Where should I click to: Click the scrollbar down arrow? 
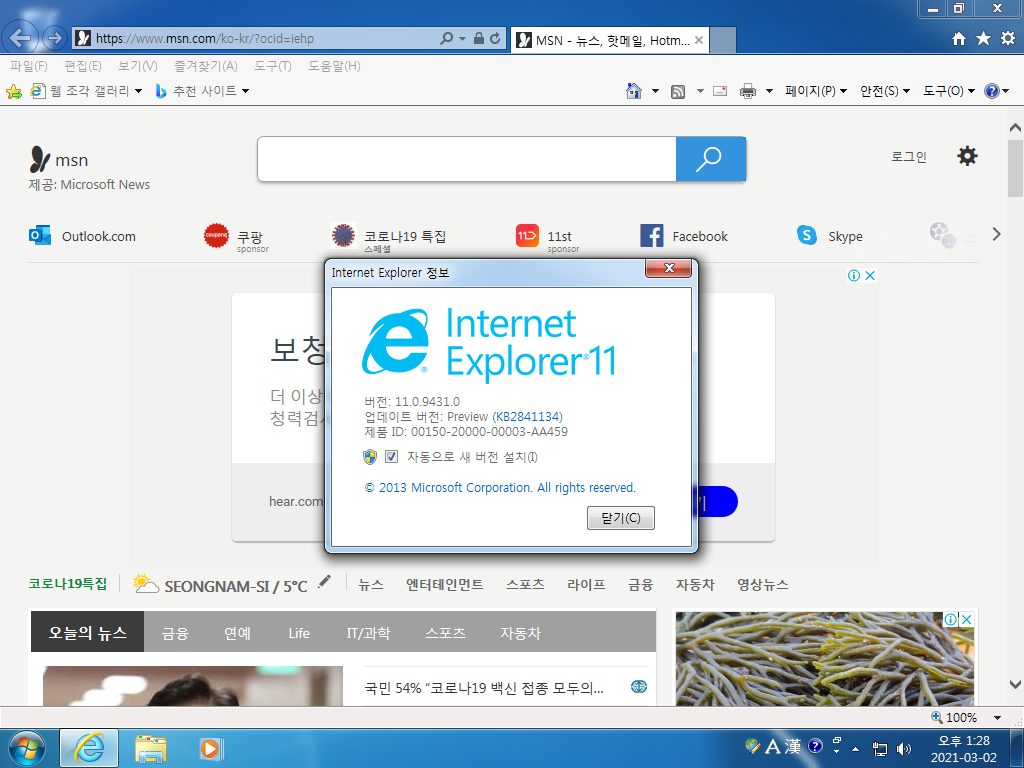(1015, 684)
